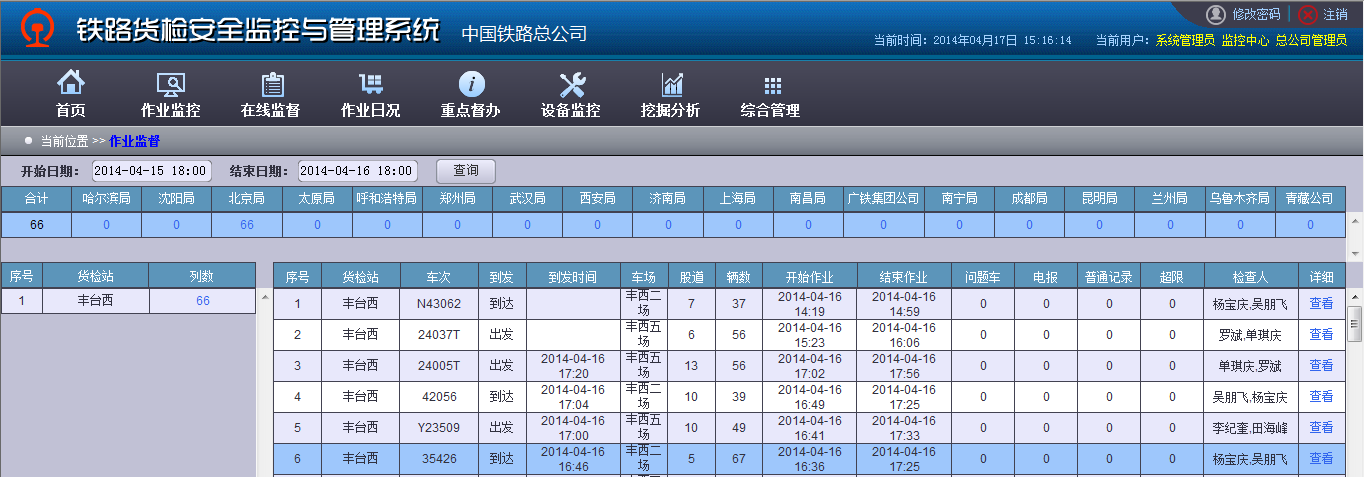
Task: Click 丰台西 train count 66 link
Action: [x=203, y=301]
